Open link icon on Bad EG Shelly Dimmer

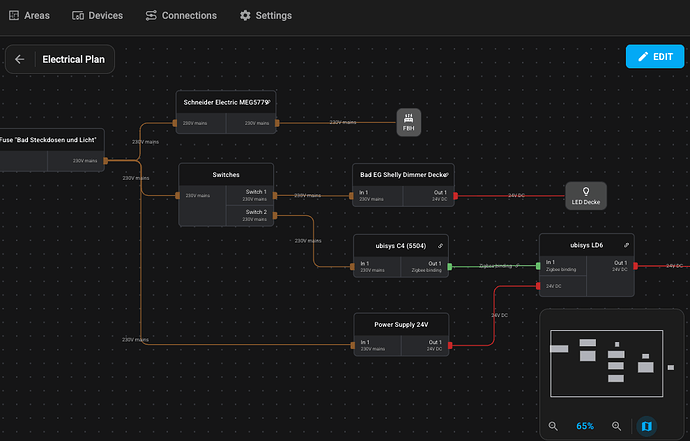pos(446,175)
